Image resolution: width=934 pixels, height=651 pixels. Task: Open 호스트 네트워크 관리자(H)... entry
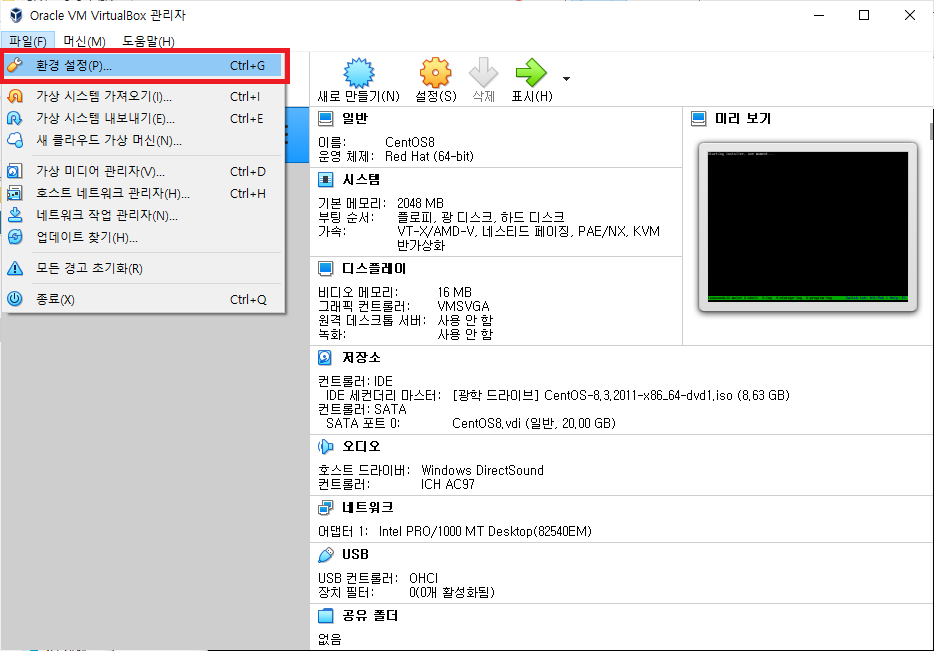coord(143,193)
